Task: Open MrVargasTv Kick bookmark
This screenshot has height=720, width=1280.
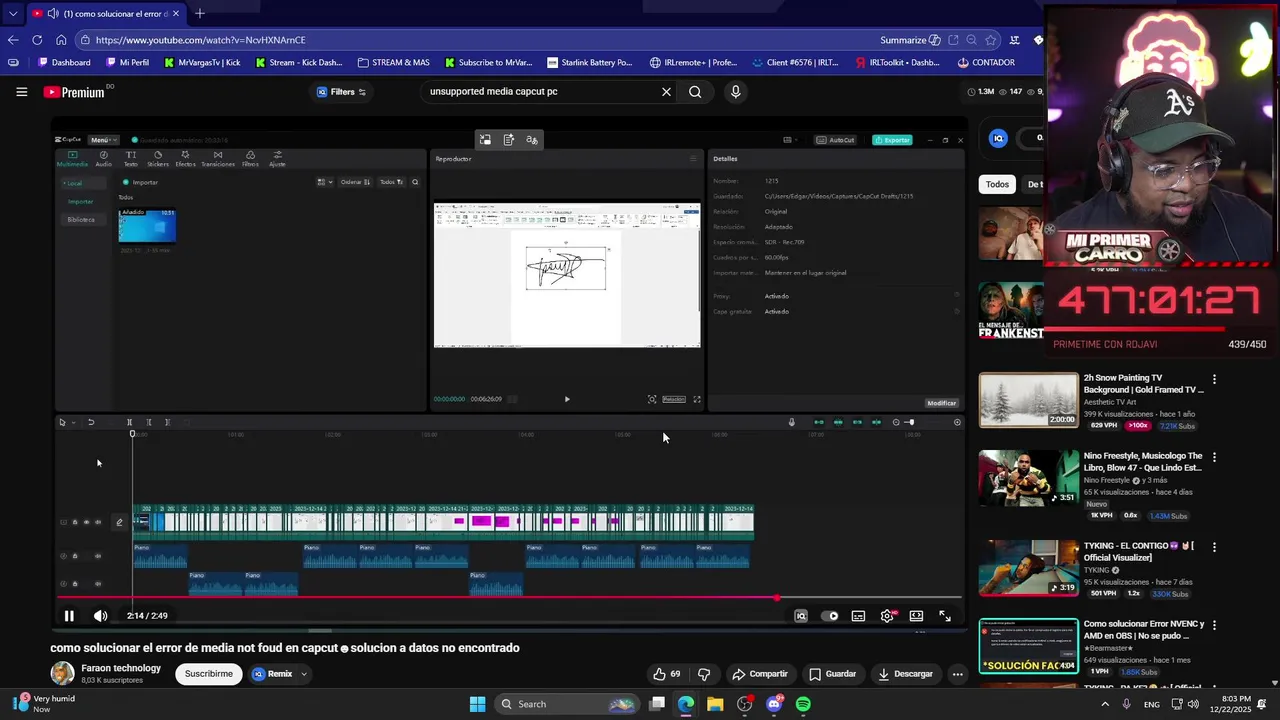Action: tap(202, 62)
